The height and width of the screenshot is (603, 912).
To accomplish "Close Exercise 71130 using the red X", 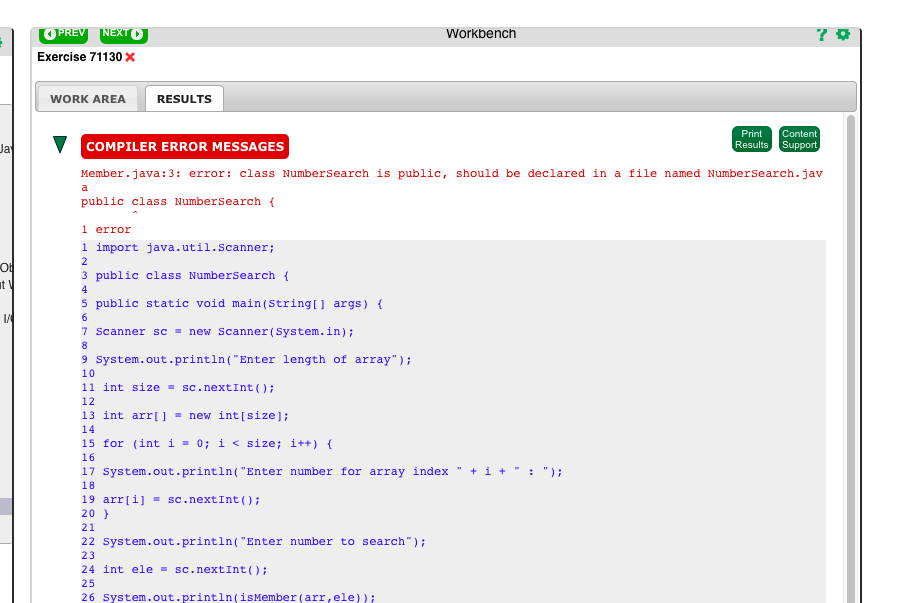I will pyautogui.click(x=131, y=57).
